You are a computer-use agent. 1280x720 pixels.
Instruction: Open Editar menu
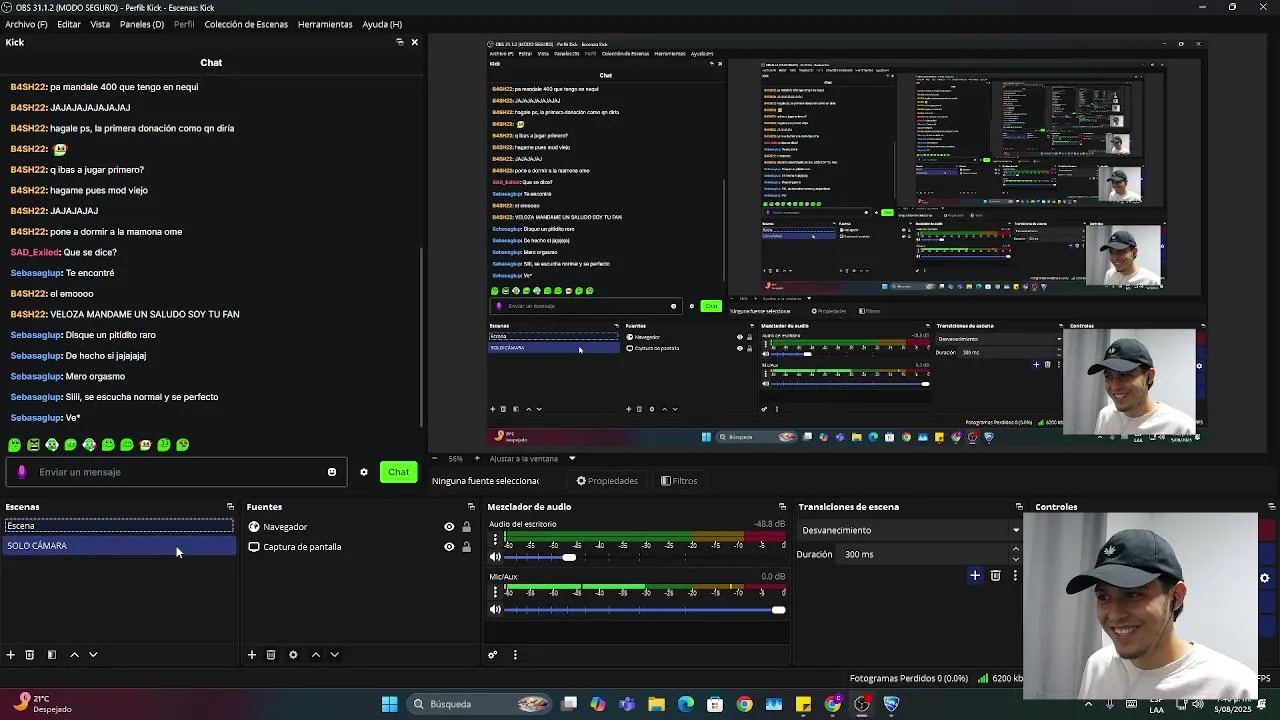click(69, 24)
